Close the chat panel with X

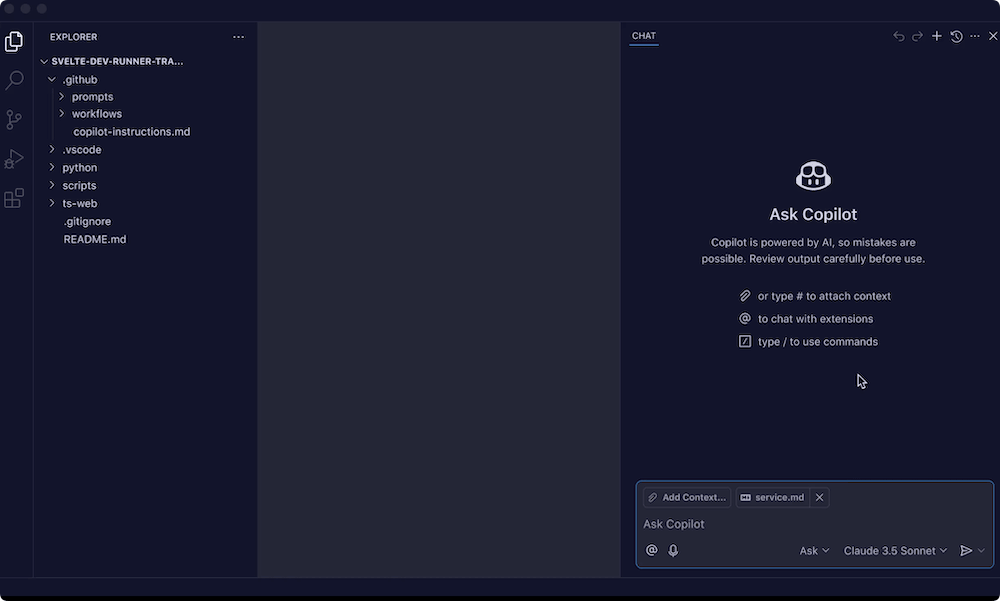pos(993,36)
